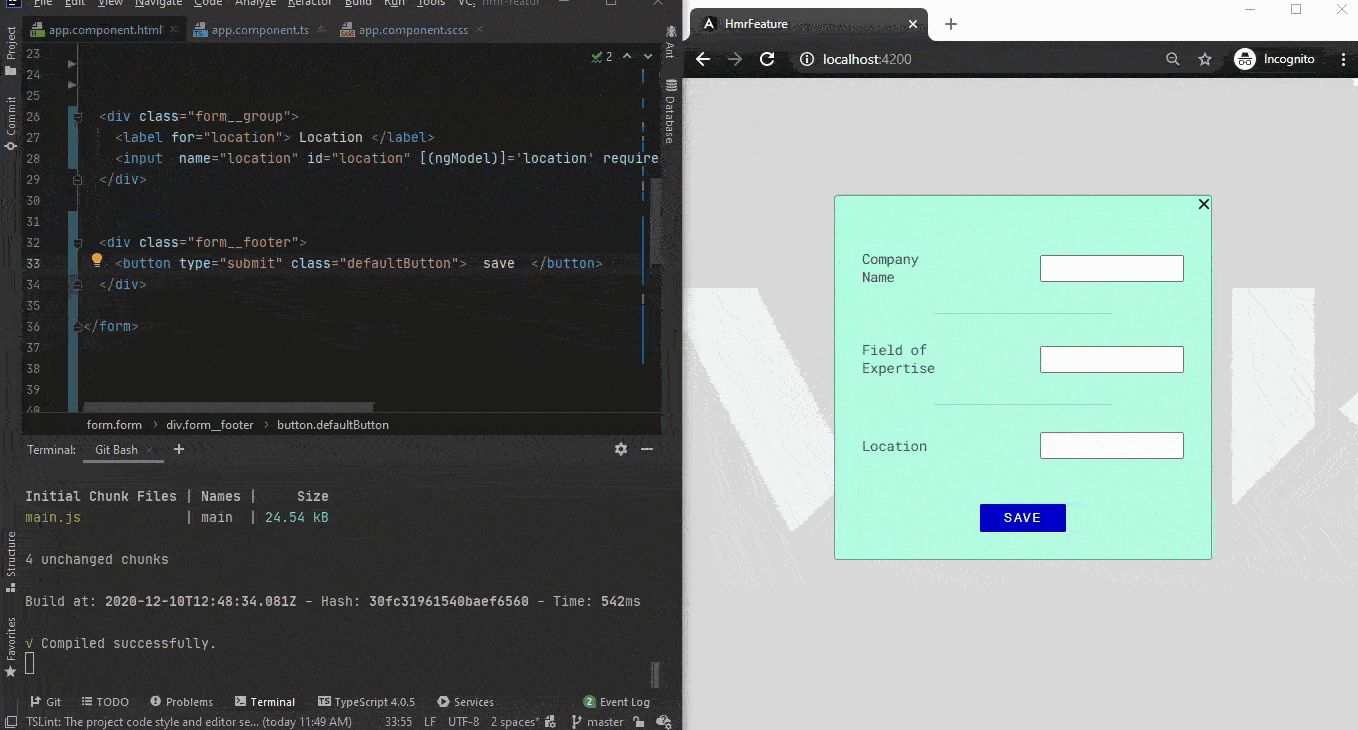Open the UTF-8 encoding selector
This screenshot has height=730, width=1358.
pos(463,722)
